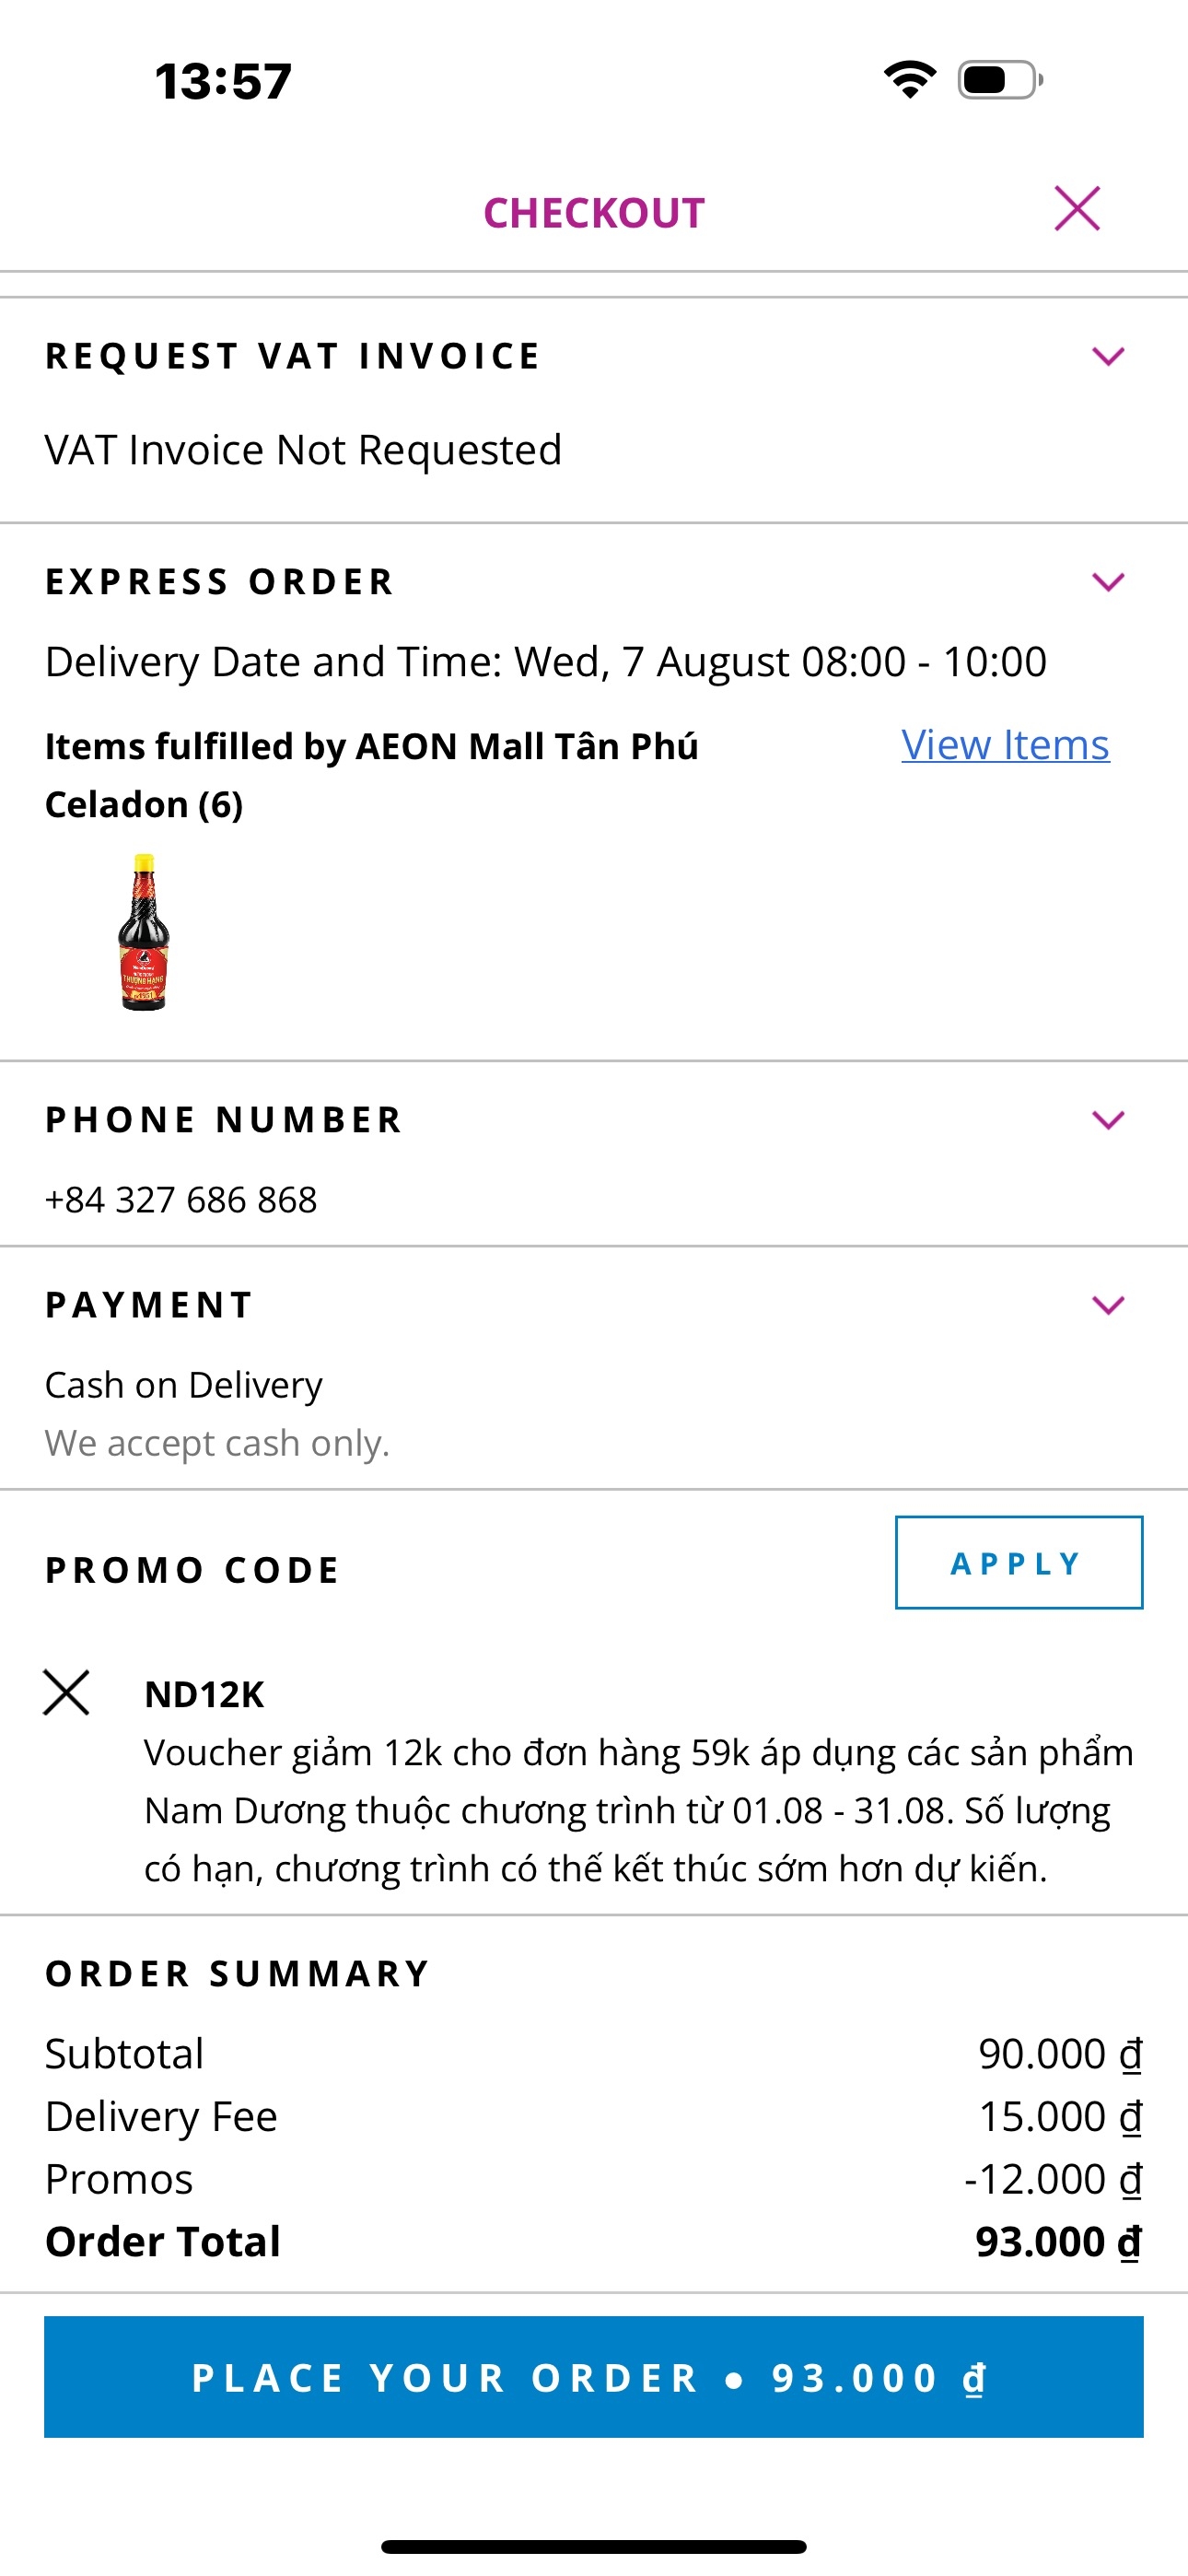Tap the home indicator bar
Screen dimensions: 1188x2576
[x=594, y=2546]
